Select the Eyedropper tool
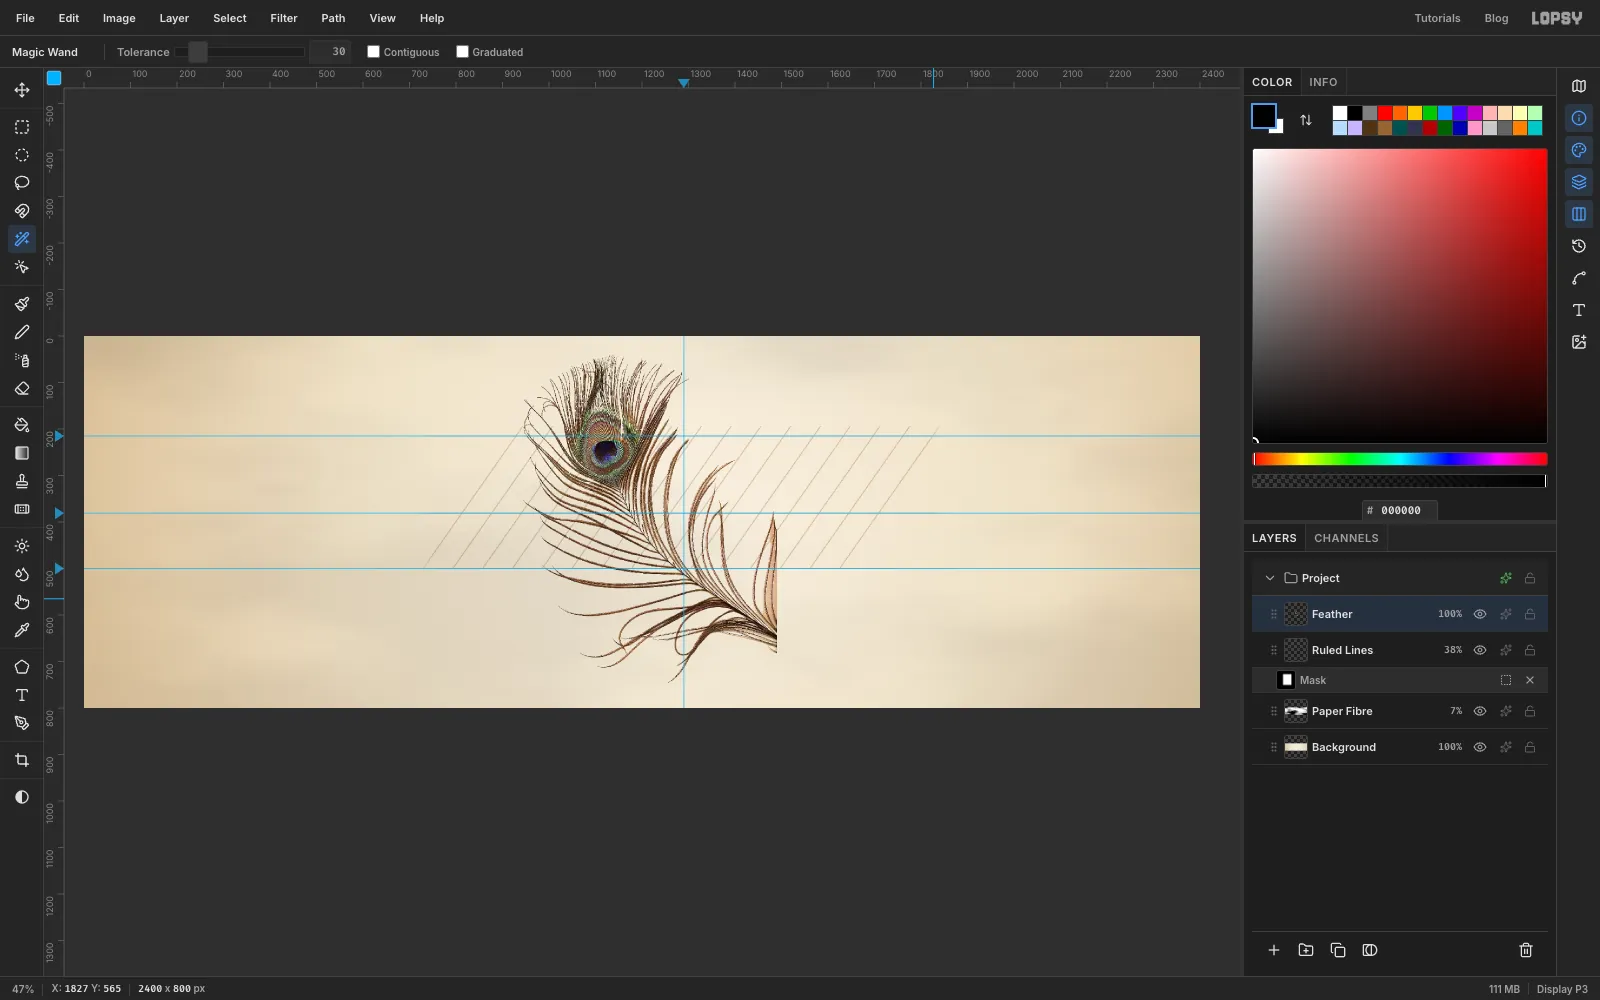Viewport: 1600px width, 1000px height. pyautogui.click(x=22, y=630)
